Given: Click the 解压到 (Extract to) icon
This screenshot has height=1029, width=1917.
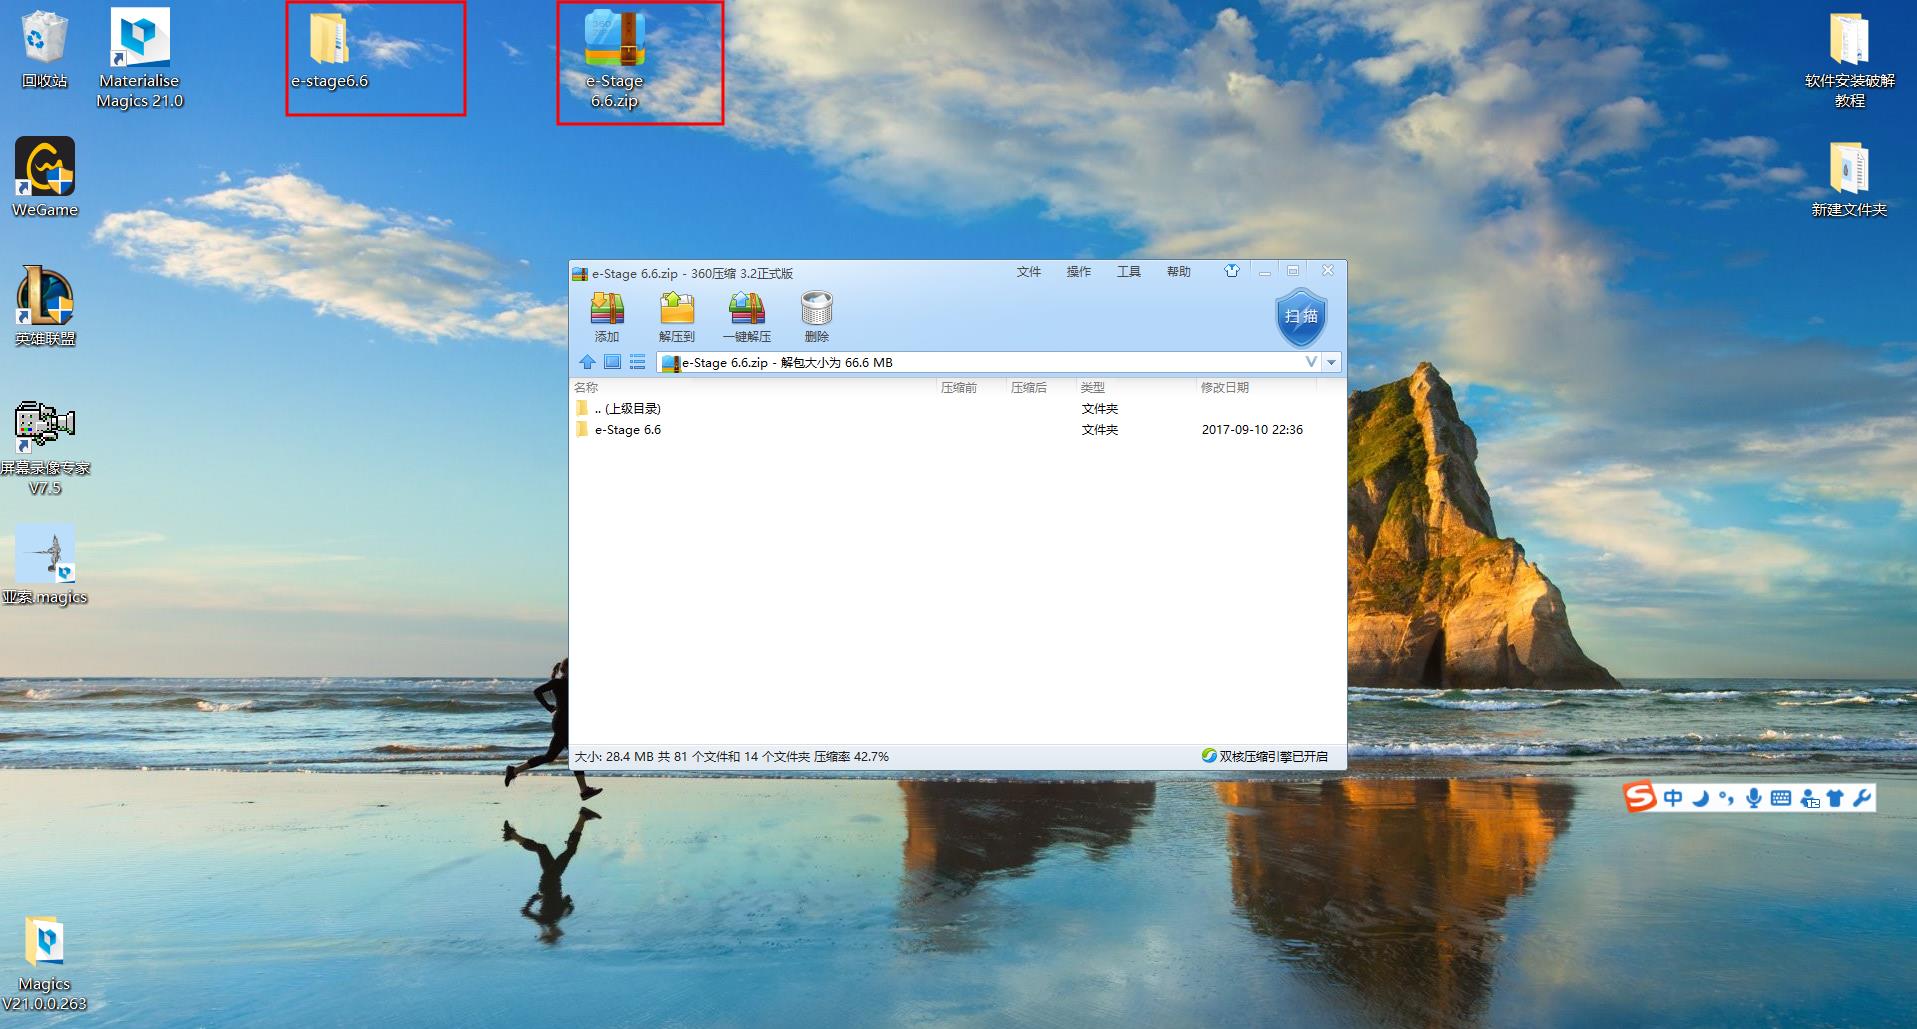Looking at the screenshot, I should click(x=676, y=316).
